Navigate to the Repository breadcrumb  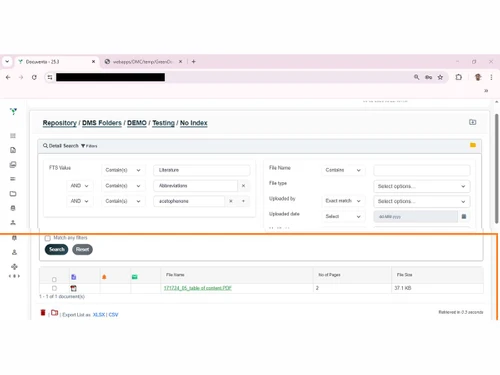pos(60,123)
